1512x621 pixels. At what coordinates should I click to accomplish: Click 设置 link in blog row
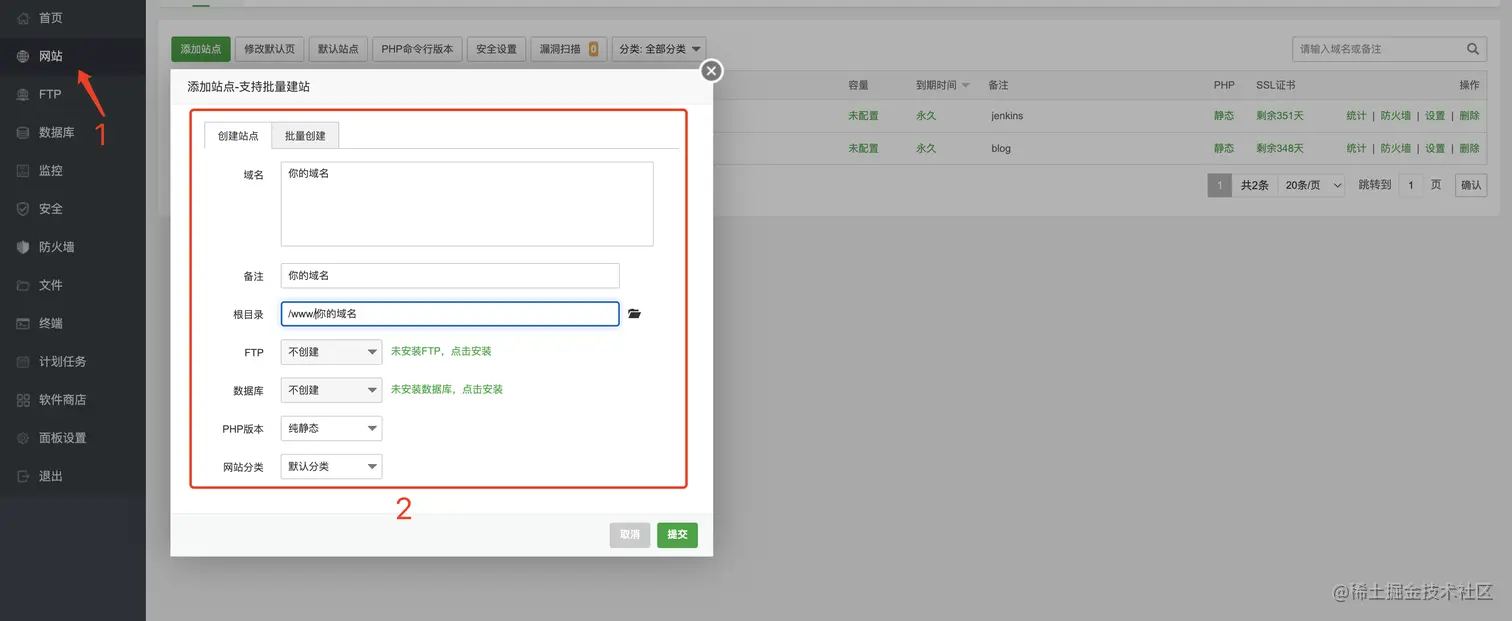tap(1435, 149)
